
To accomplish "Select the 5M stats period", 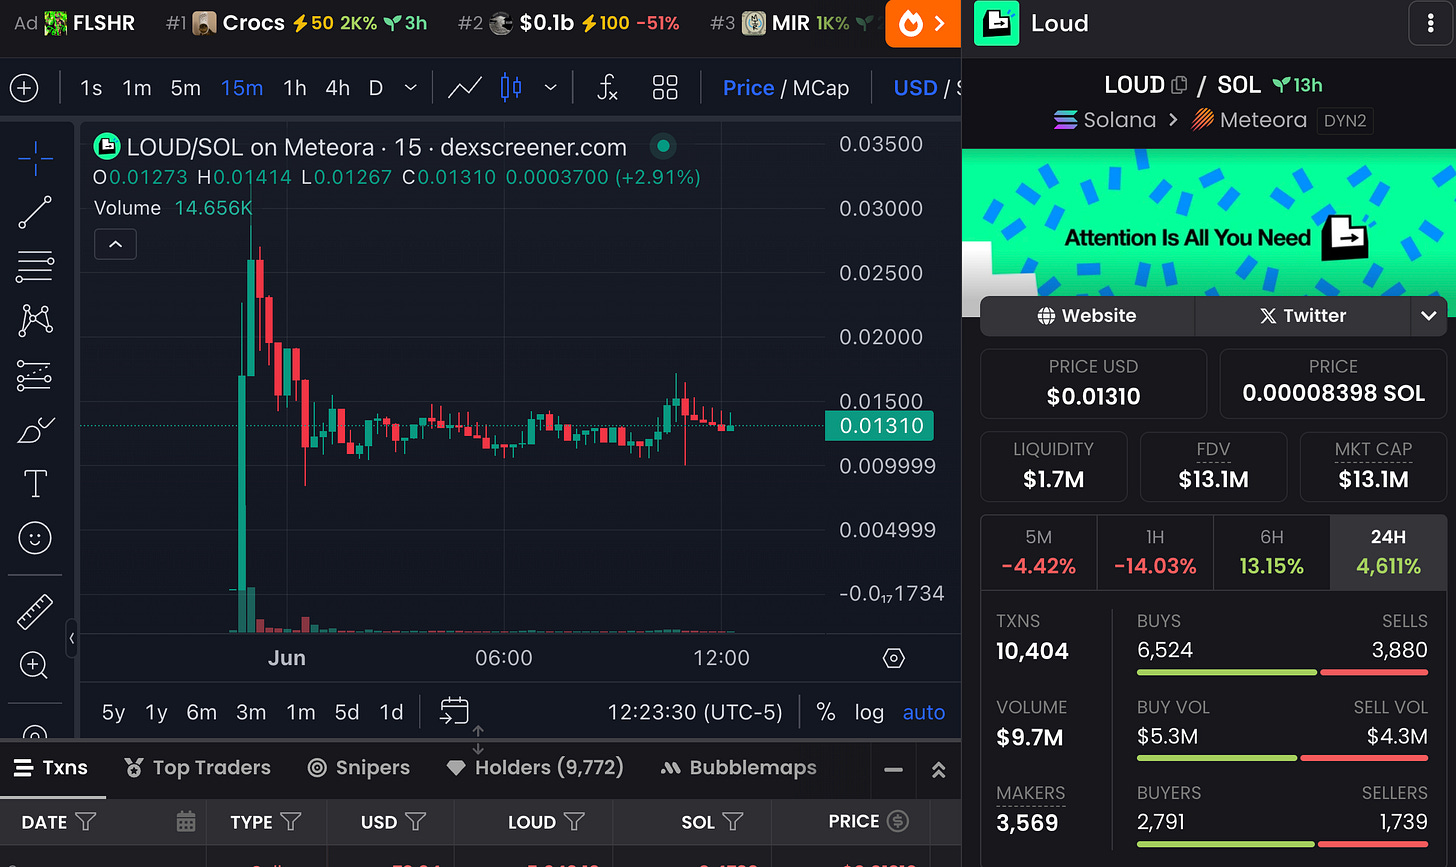I will click(x=1039, y=552).
